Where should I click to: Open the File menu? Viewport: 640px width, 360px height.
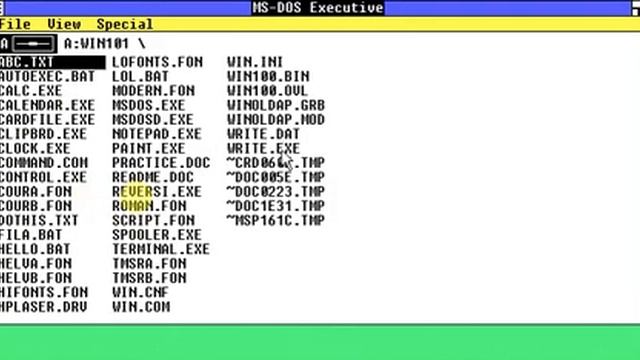click(x=15, y=24)
